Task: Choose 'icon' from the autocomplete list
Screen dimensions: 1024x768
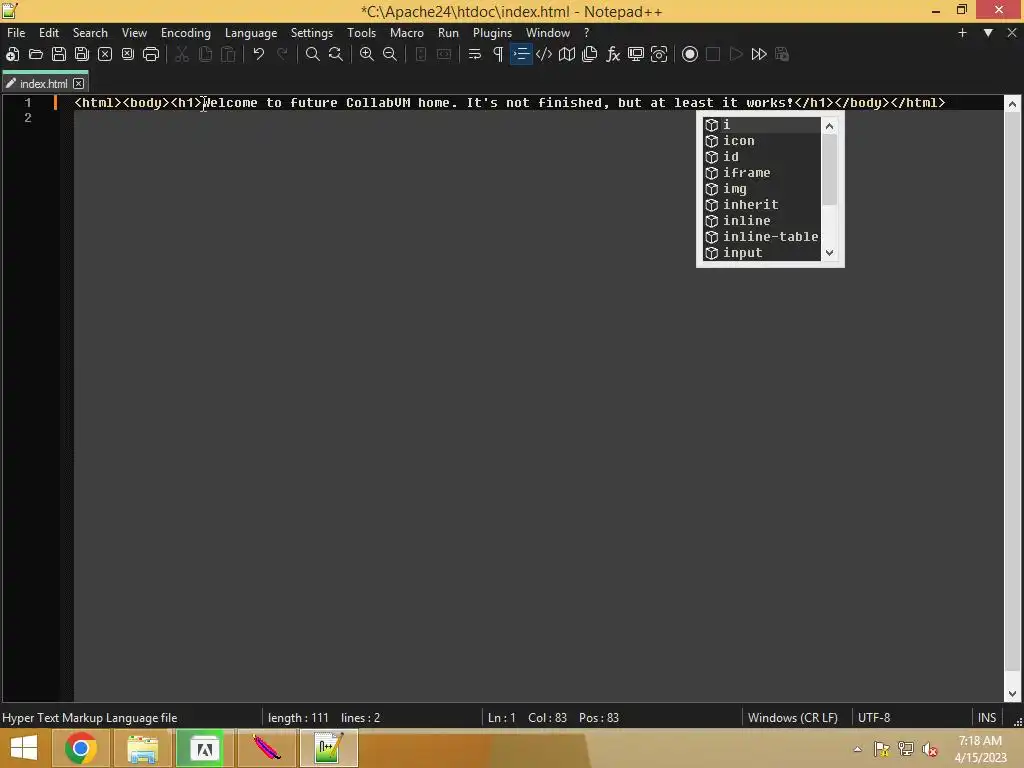Action: tap(761, 141)
